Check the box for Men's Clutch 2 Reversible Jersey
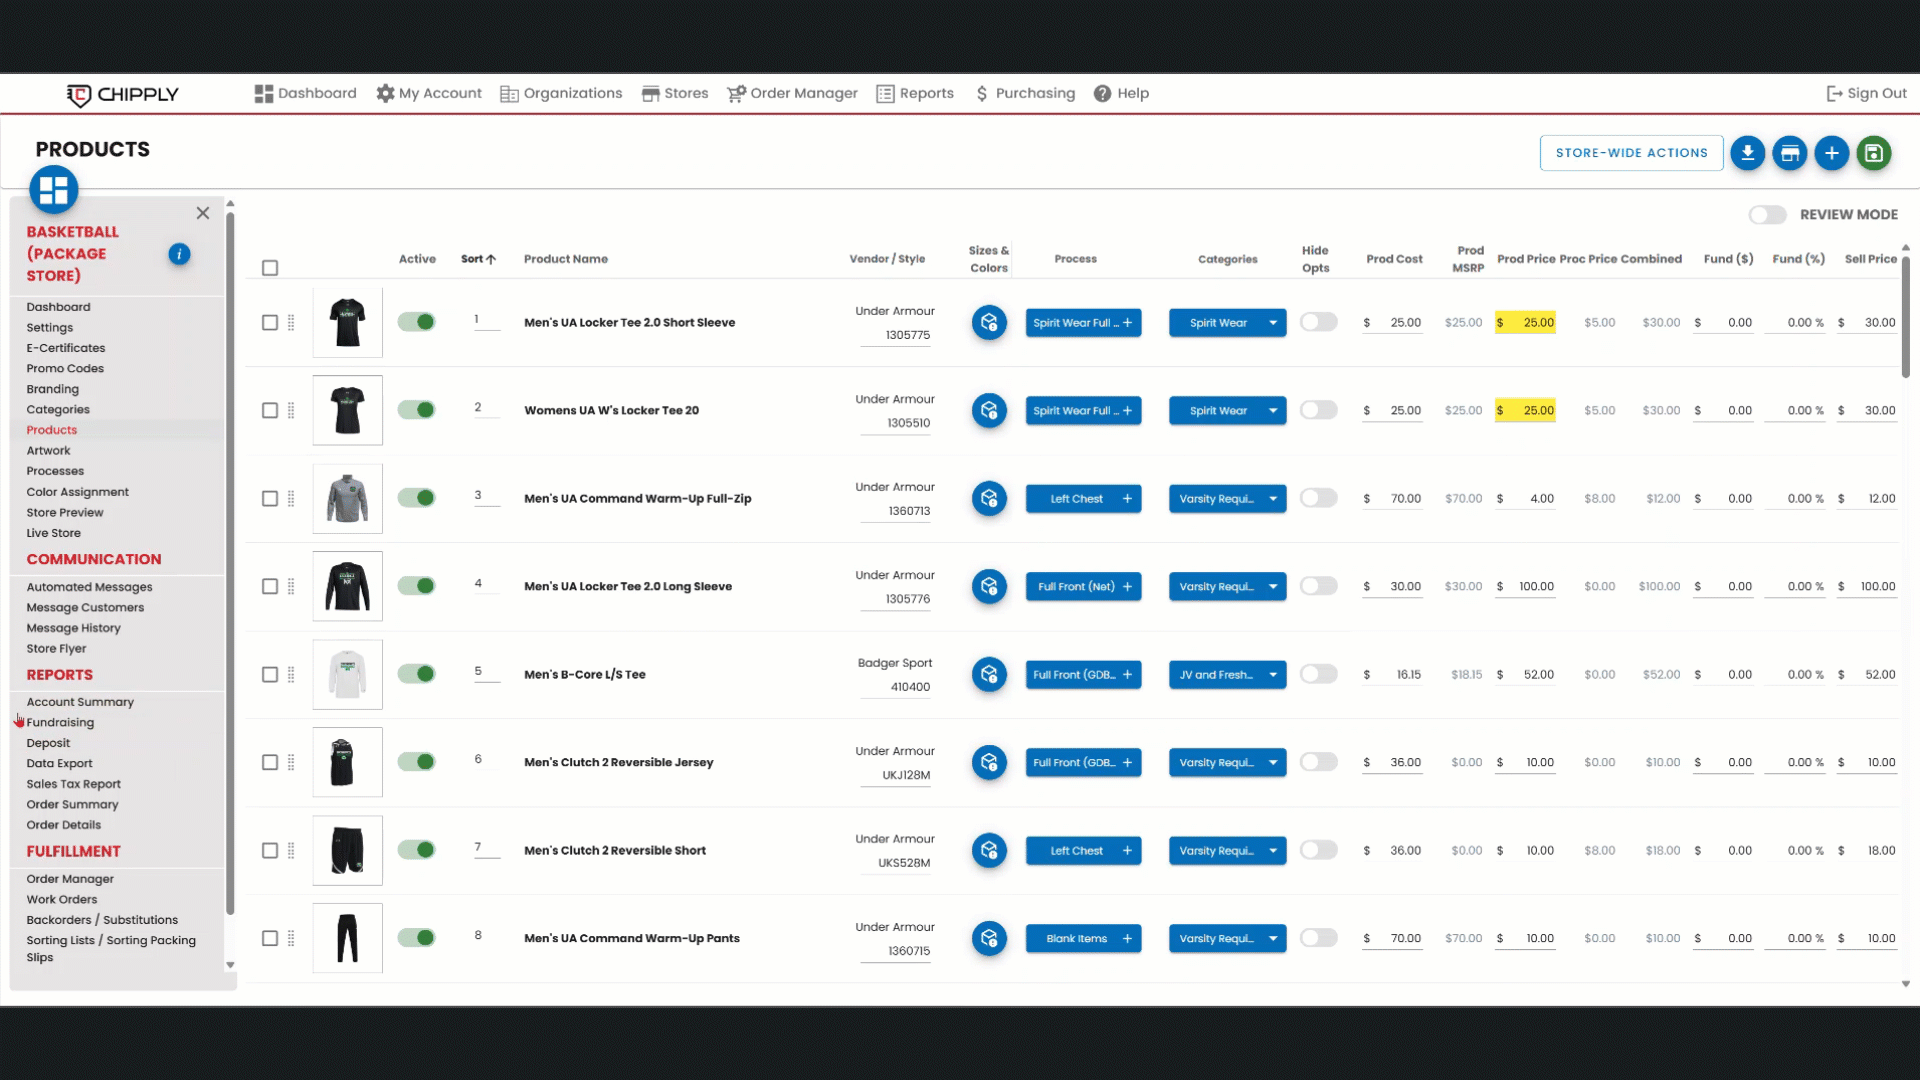The image size is (1920, 1080). point(270,763)
